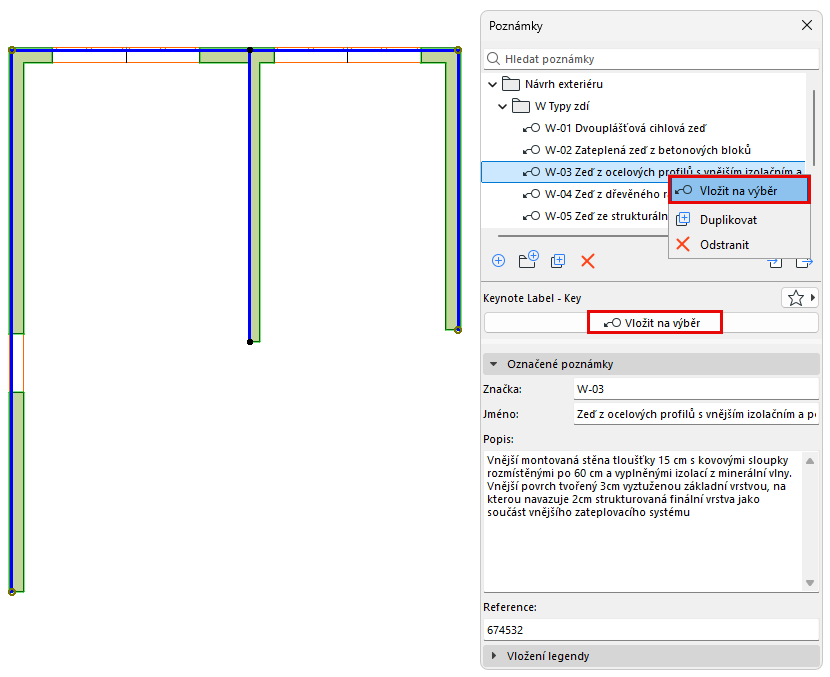Viewport: 830px width, 677px height.
Task: Click the keynote icon beside W-01
Action: (x=531, y=128)
